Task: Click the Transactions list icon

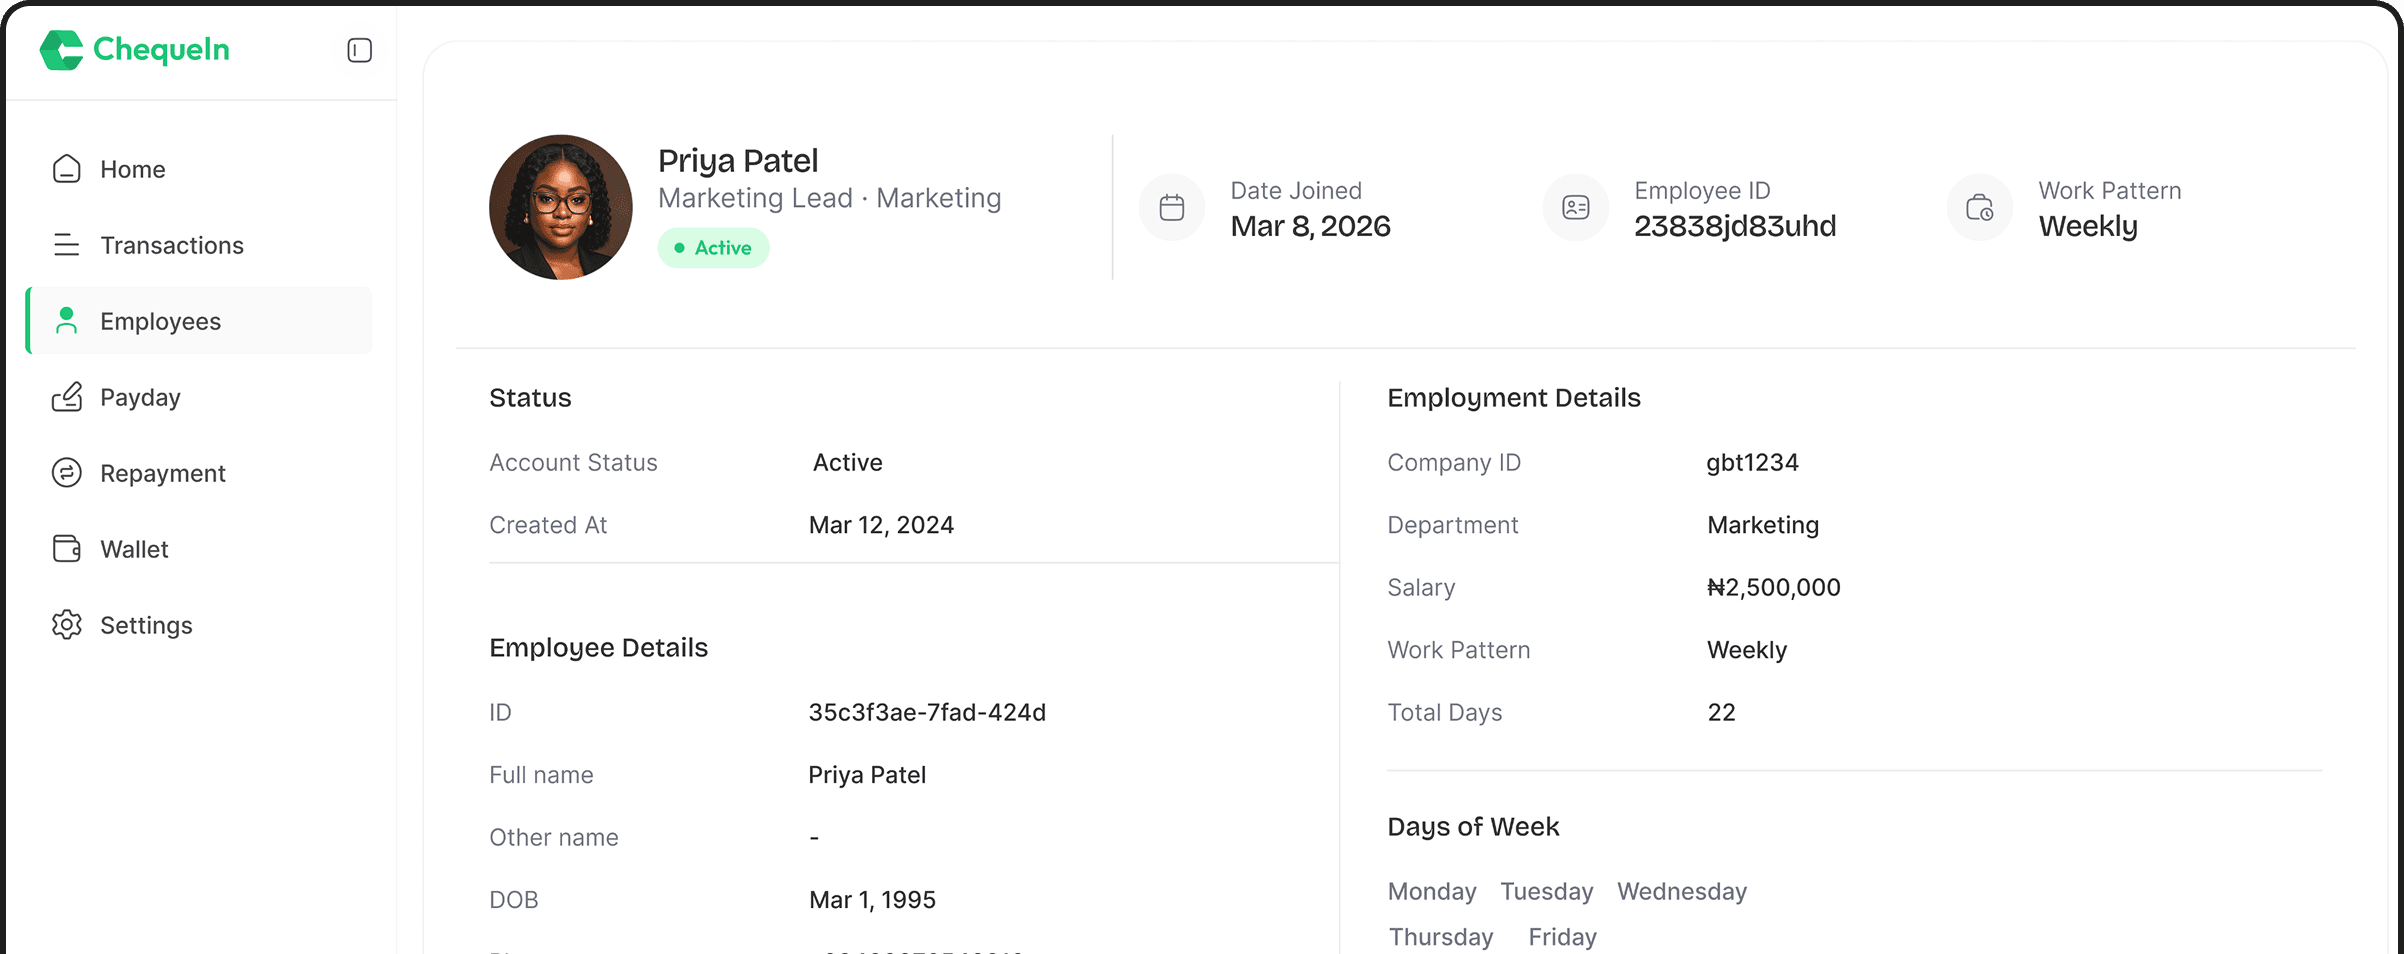Action: [66, 245]
